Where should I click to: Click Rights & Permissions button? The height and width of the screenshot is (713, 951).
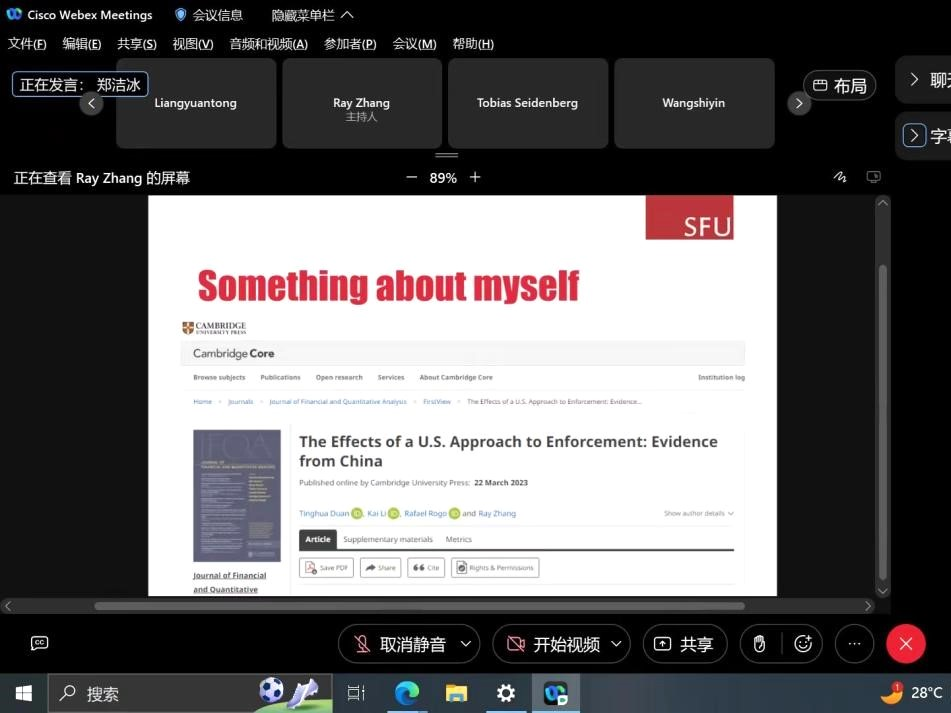coord(495,567)
